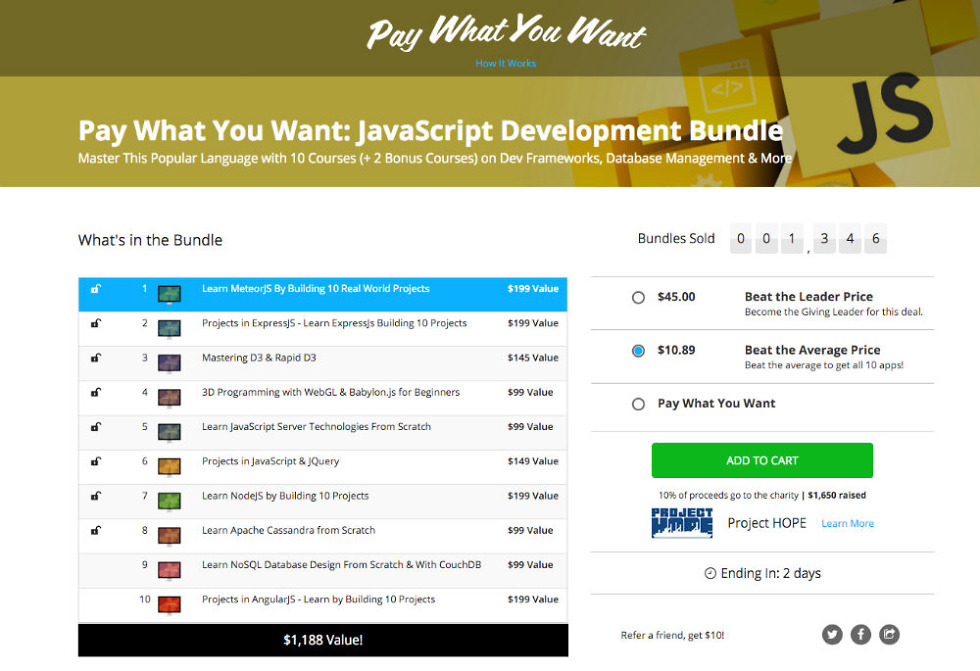Click lock icon for Apache Cassandra course
This screenshot has width=980, height=671.
point(96,531)
